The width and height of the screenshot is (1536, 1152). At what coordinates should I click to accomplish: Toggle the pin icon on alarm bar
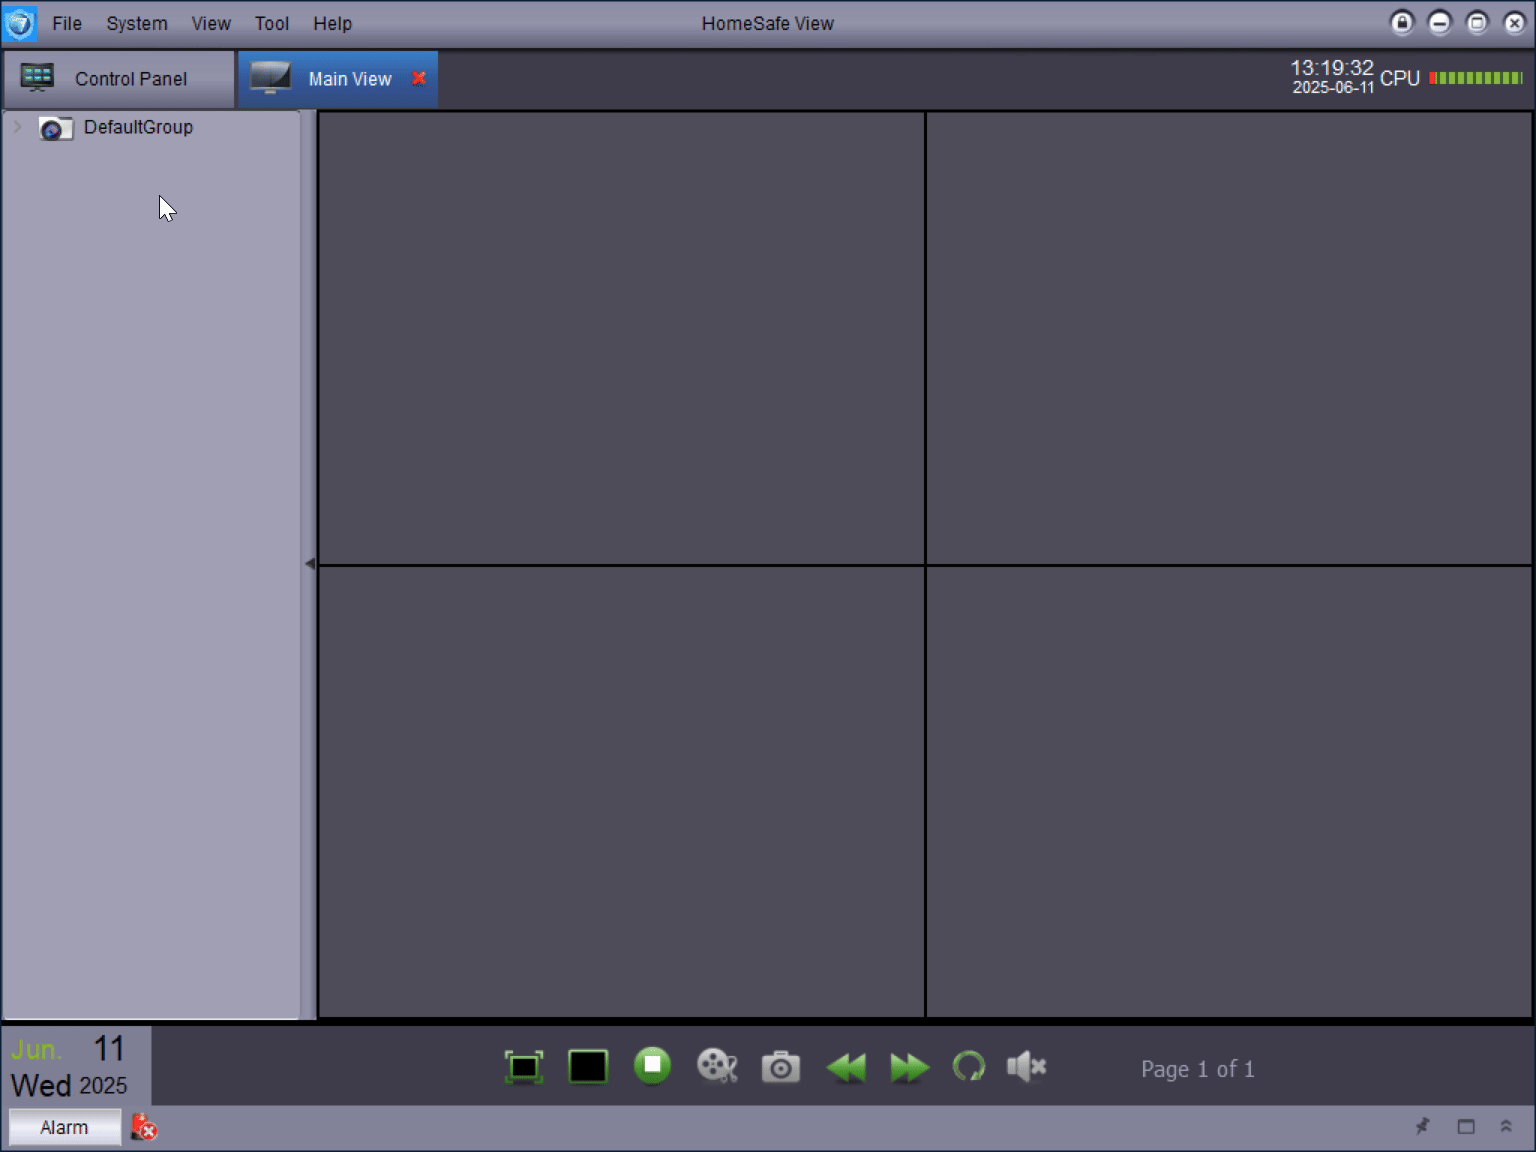click(x=1422, y=1127)
